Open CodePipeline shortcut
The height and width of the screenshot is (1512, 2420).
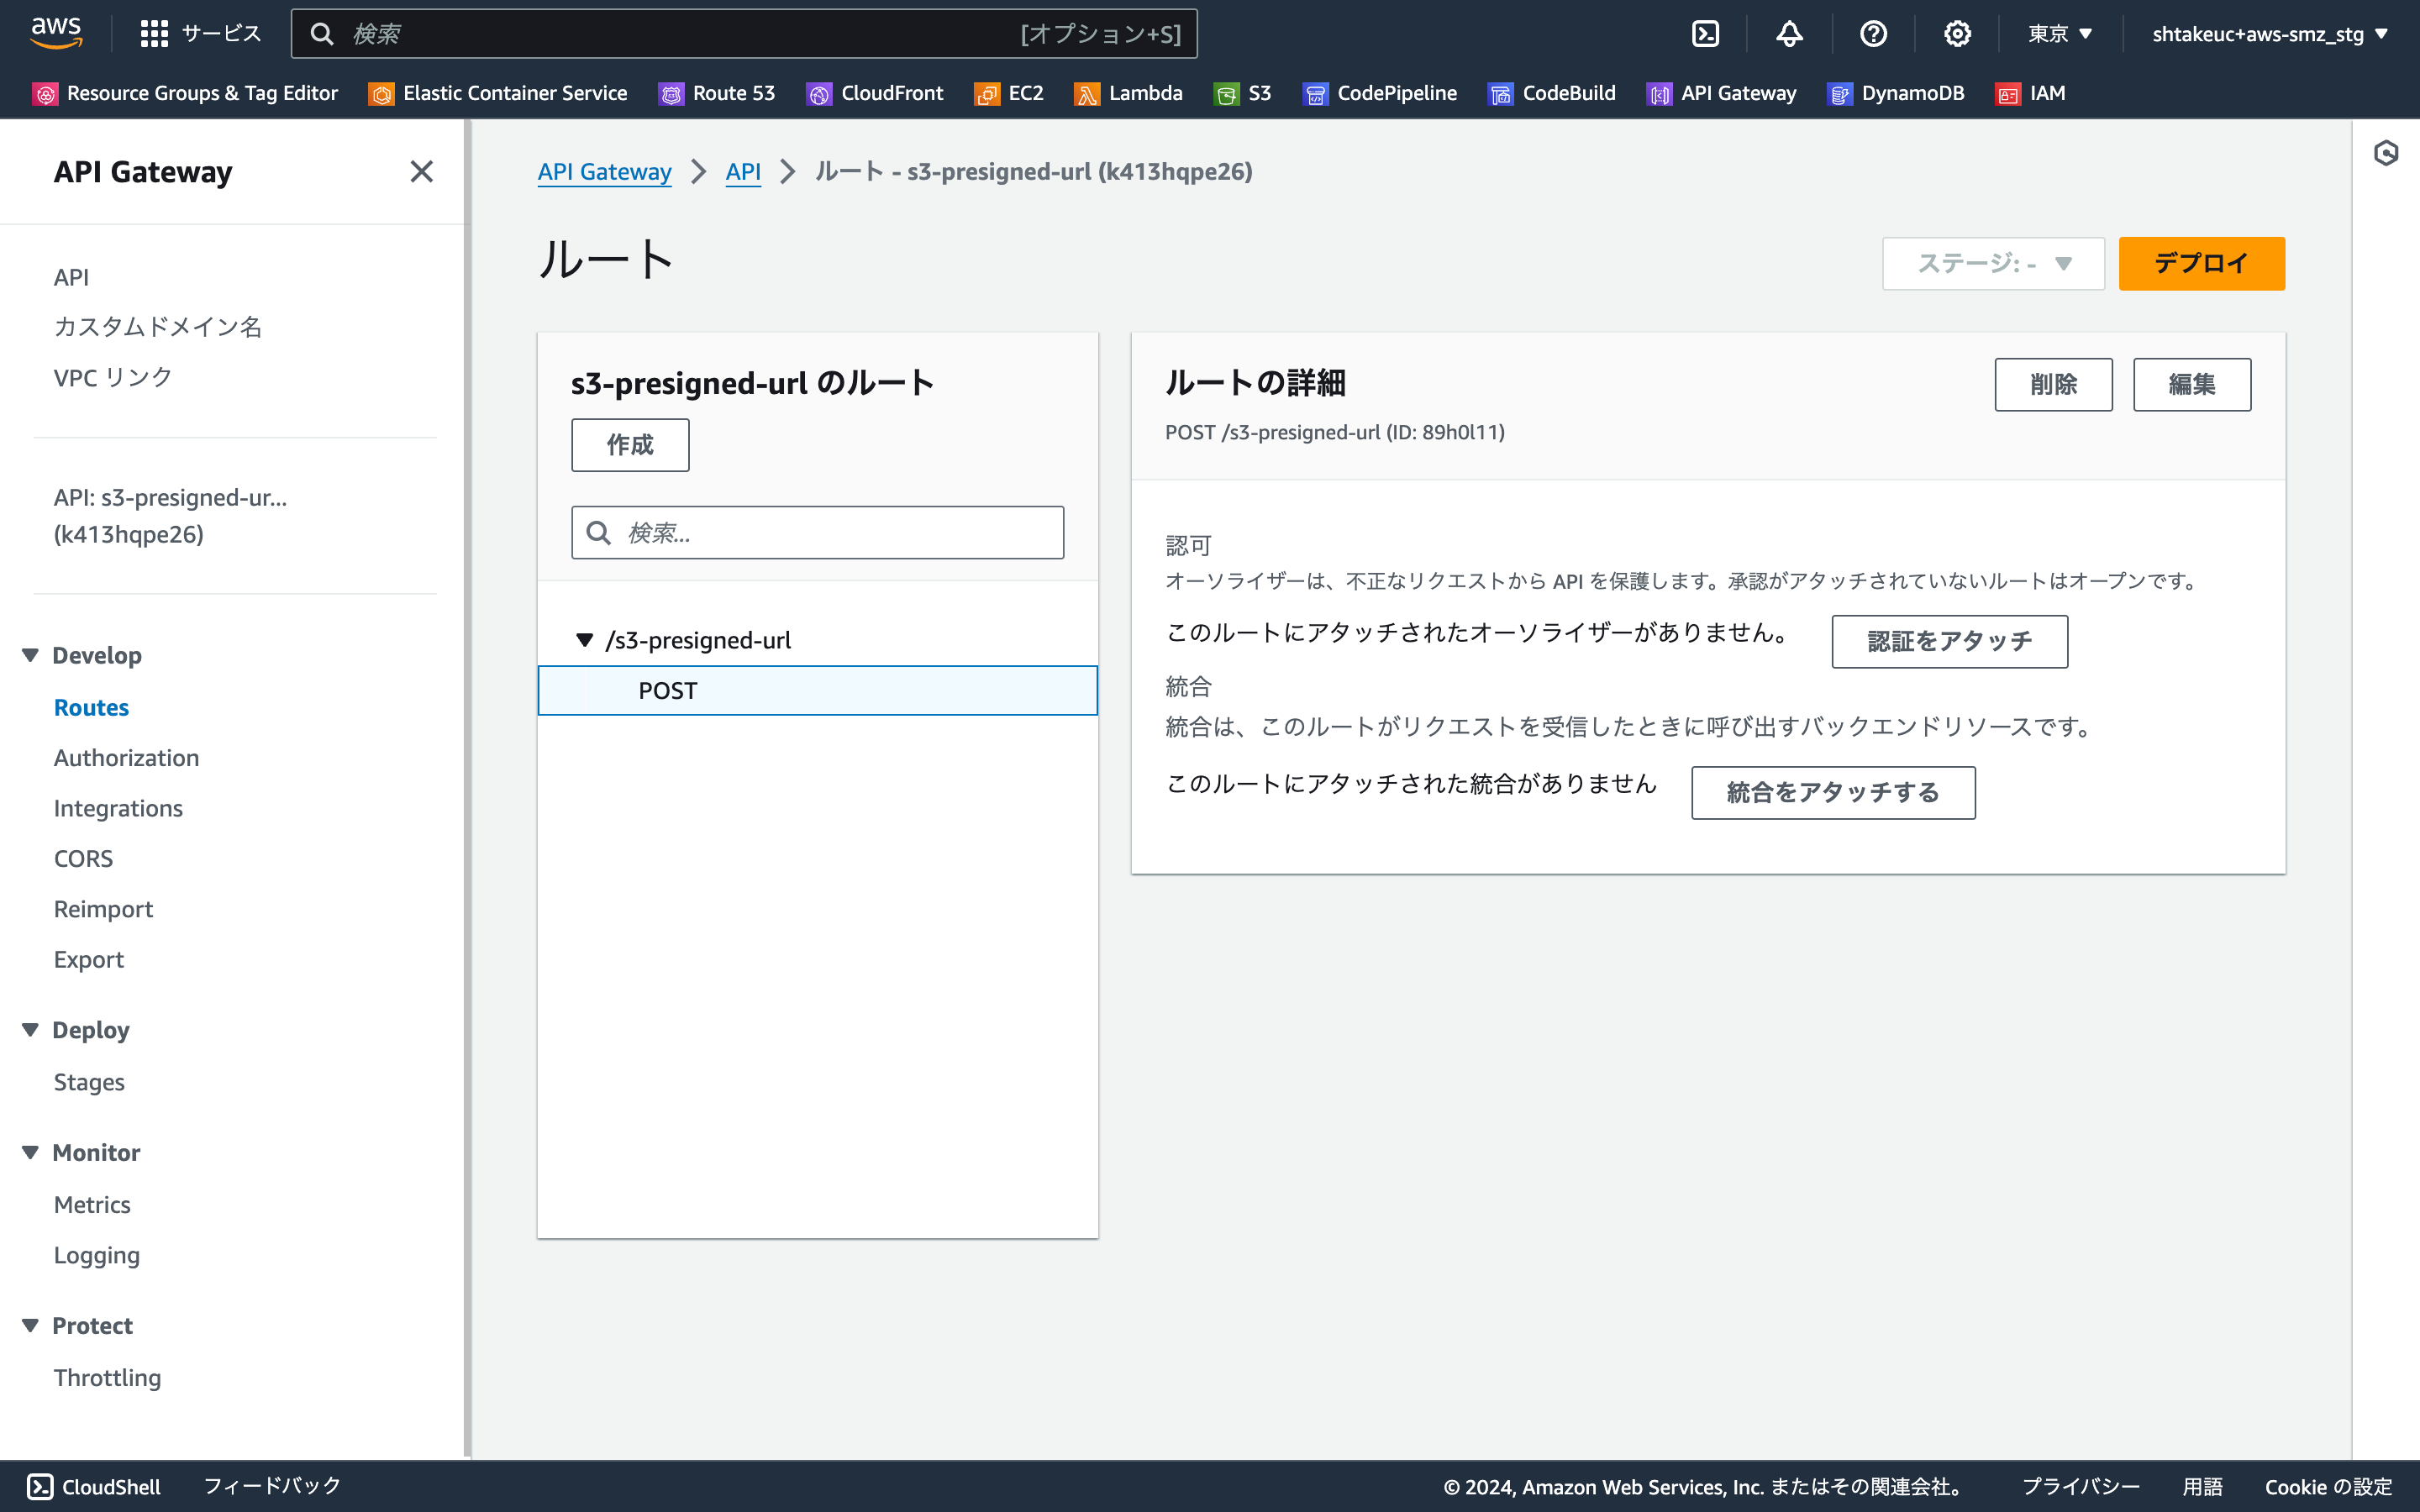pyautogui.click(x=1380, y=93)
